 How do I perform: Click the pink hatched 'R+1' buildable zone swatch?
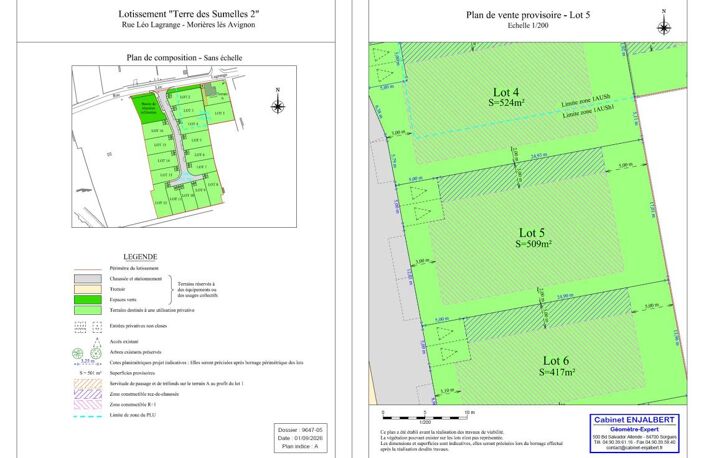click(x=88, y=404)
